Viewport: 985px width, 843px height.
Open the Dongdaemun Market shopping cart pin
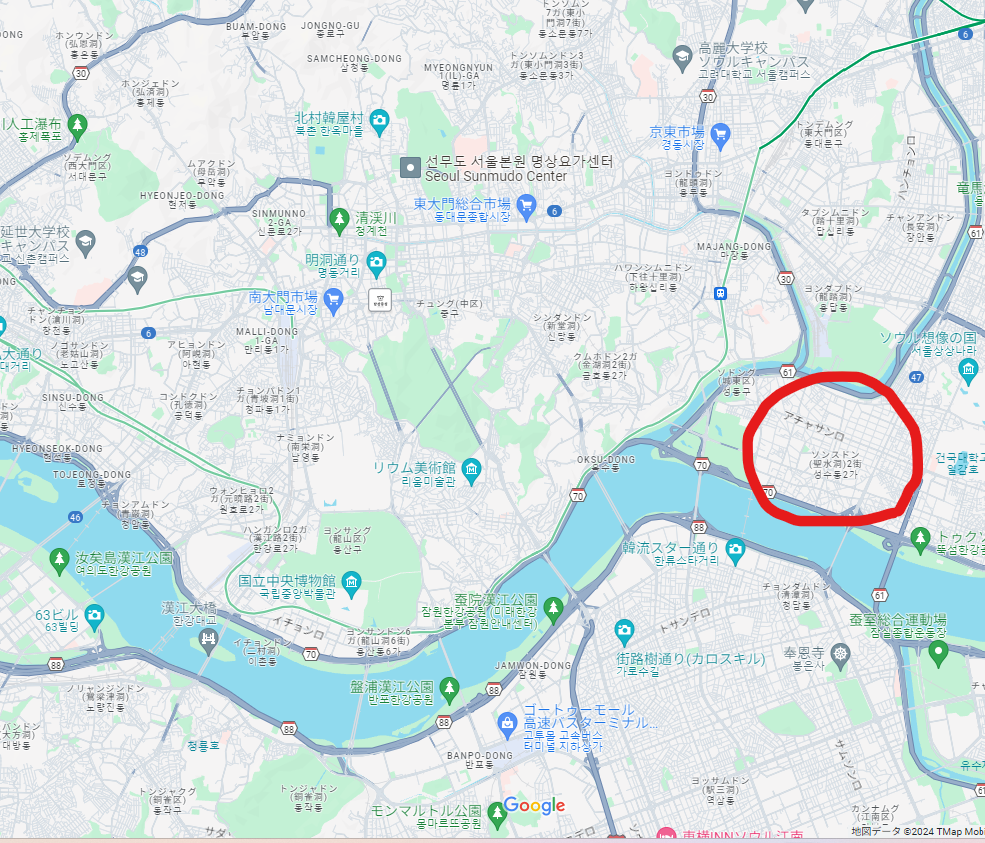click(526, 206)
